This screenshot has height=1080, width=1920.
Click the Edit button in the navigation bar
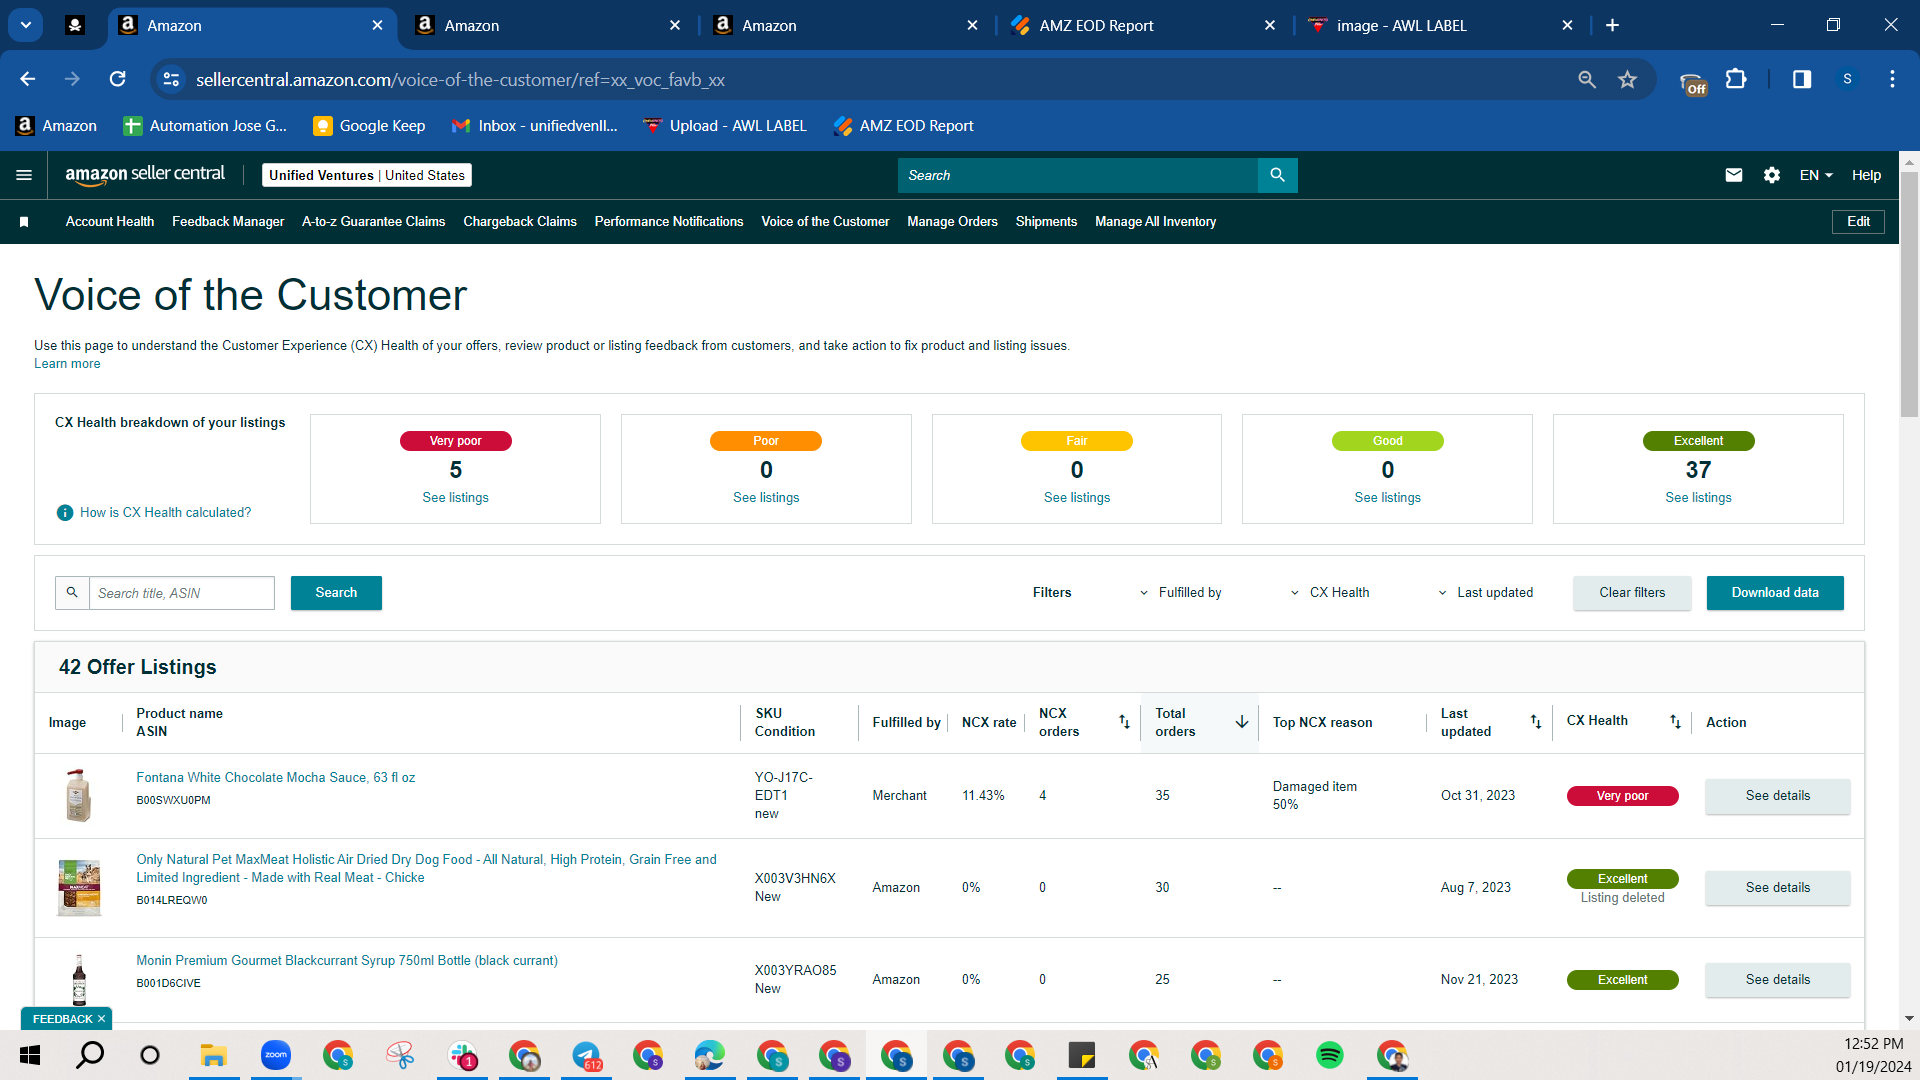click(1858, 222)
